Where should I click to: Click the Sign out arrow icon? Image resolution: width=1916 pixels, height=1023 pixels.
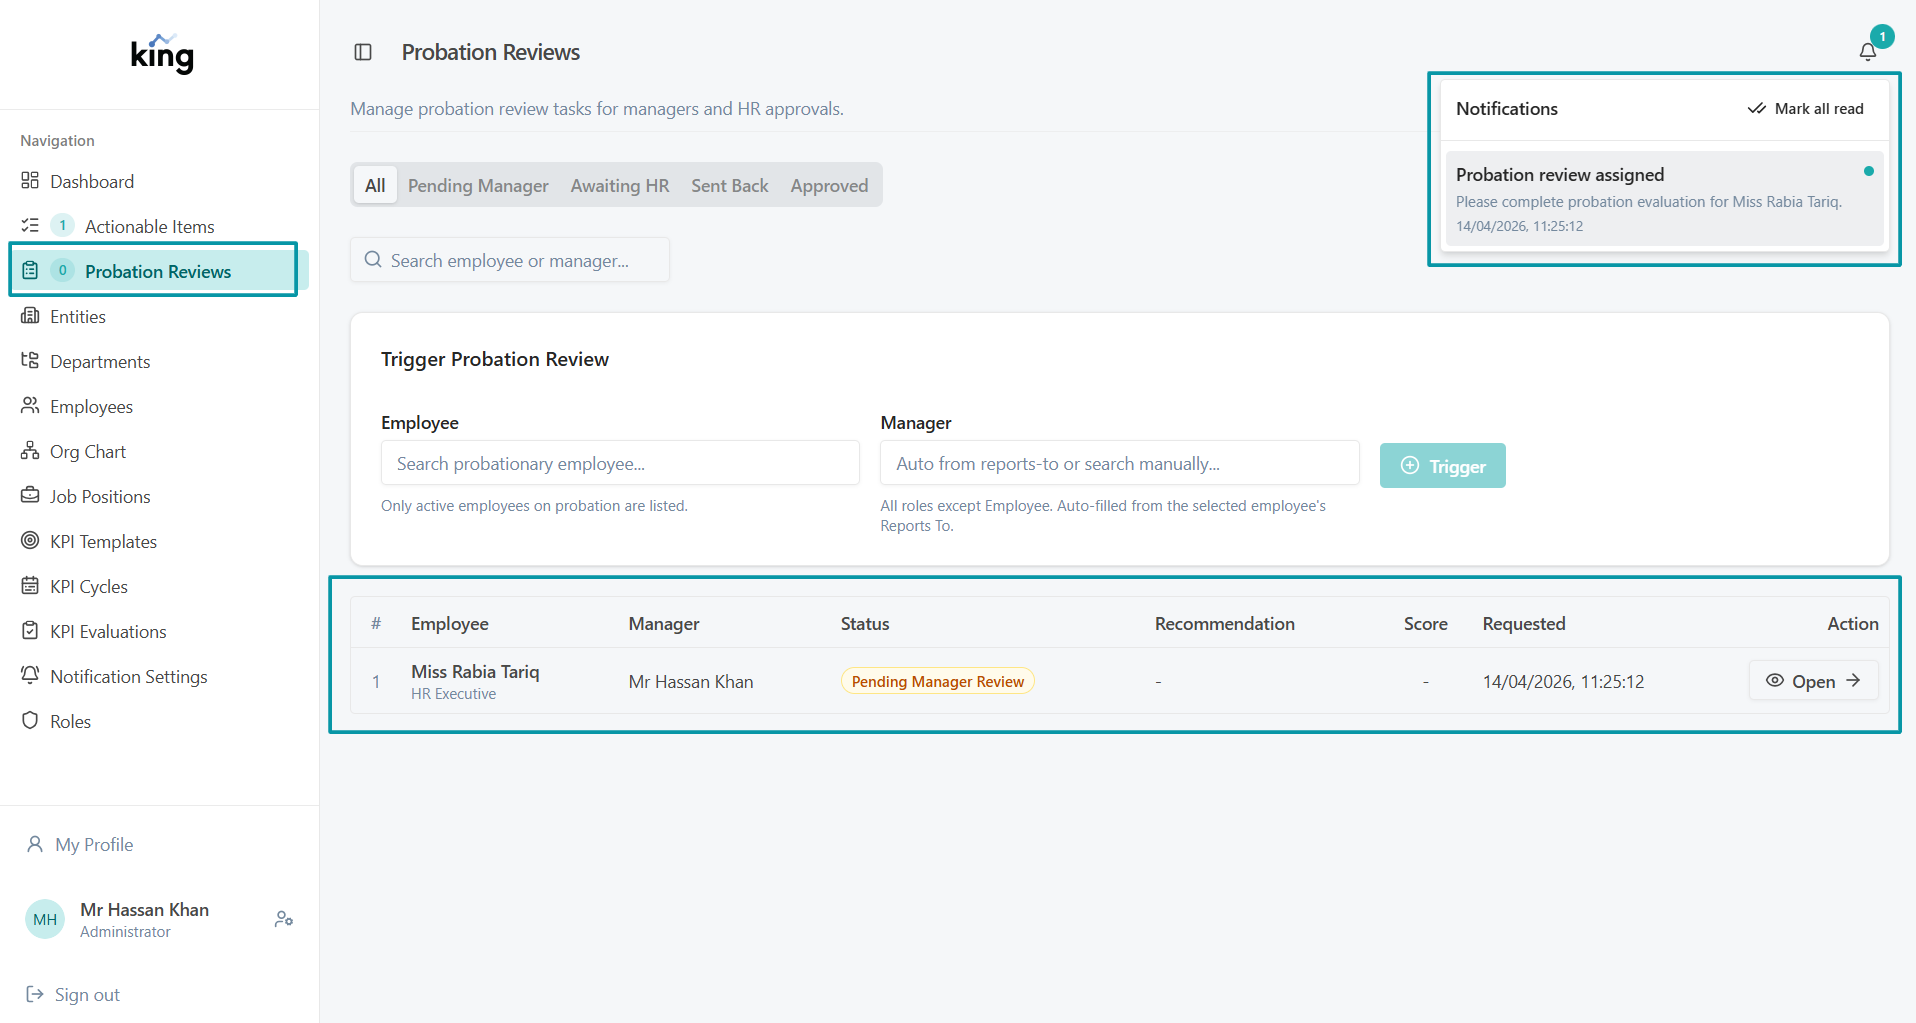click(x=35, y=994)
